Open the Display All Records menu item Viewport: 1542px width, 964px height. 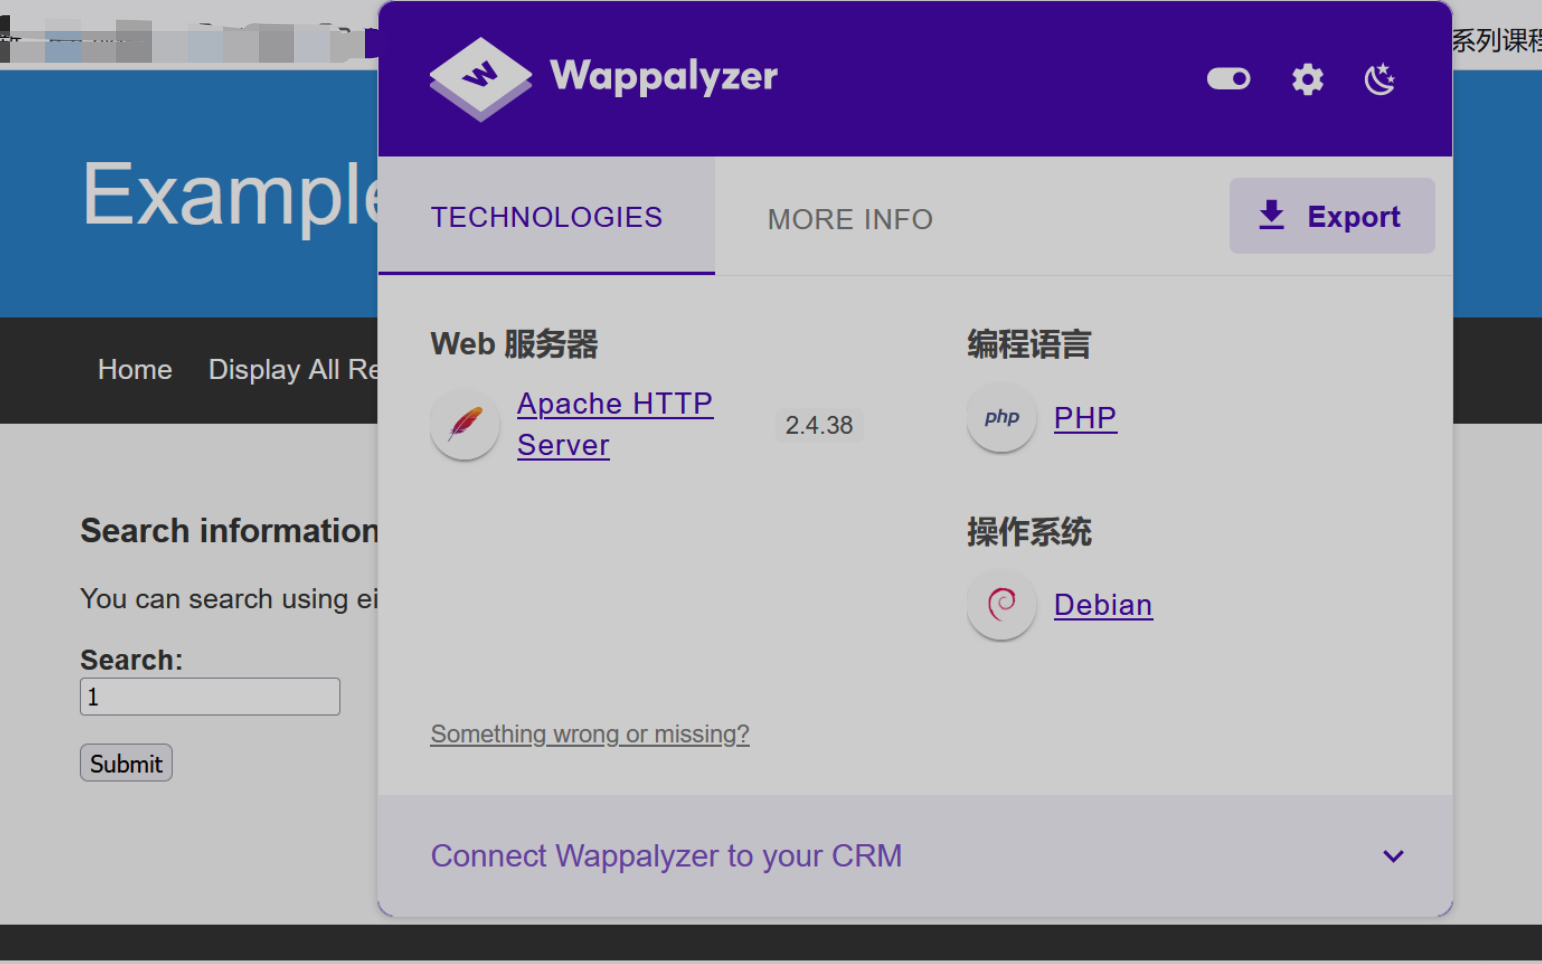pyautogui.click(x=293, y=370)
